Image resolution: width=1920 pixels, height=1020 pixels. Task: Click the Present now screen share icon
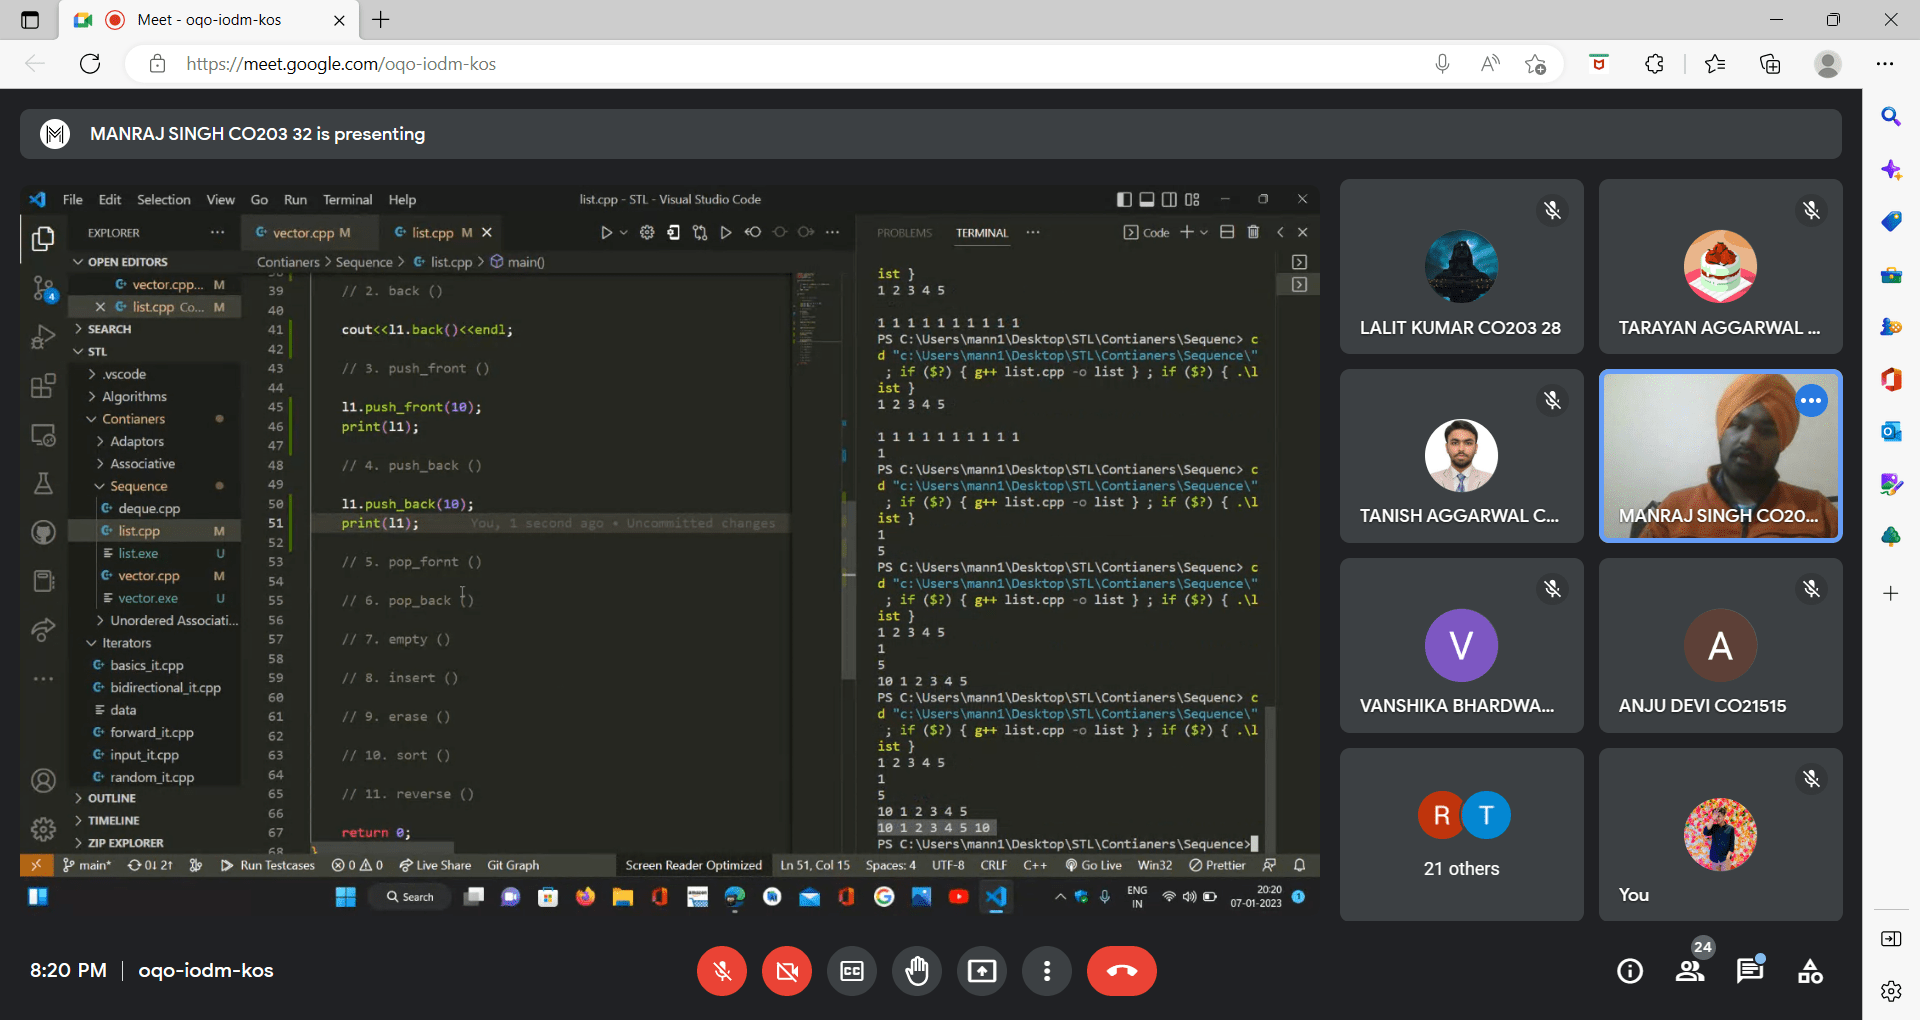click(982, 970)
